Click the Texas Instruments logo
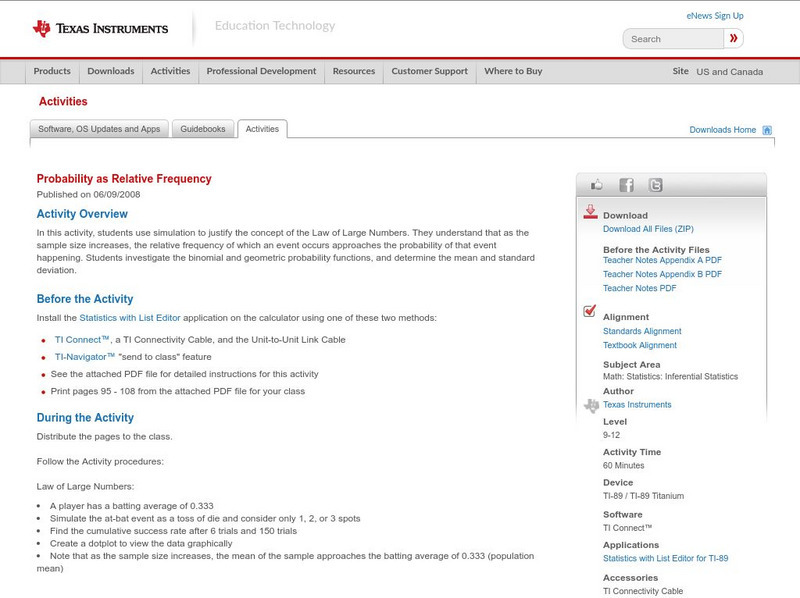The image size is (800, 598). pyautogui.click(x=100, y=29)
